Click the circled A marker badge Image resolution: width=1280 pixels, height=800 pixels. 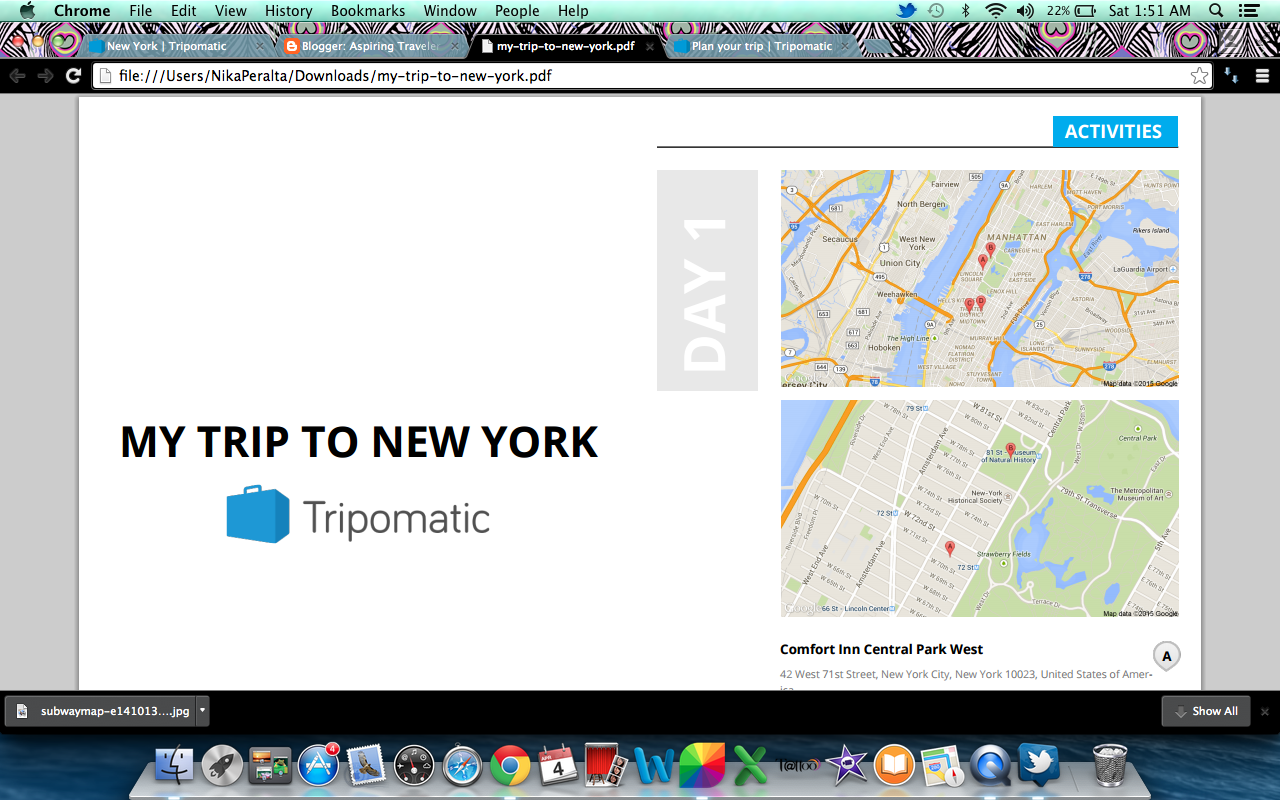[1166, 656]
